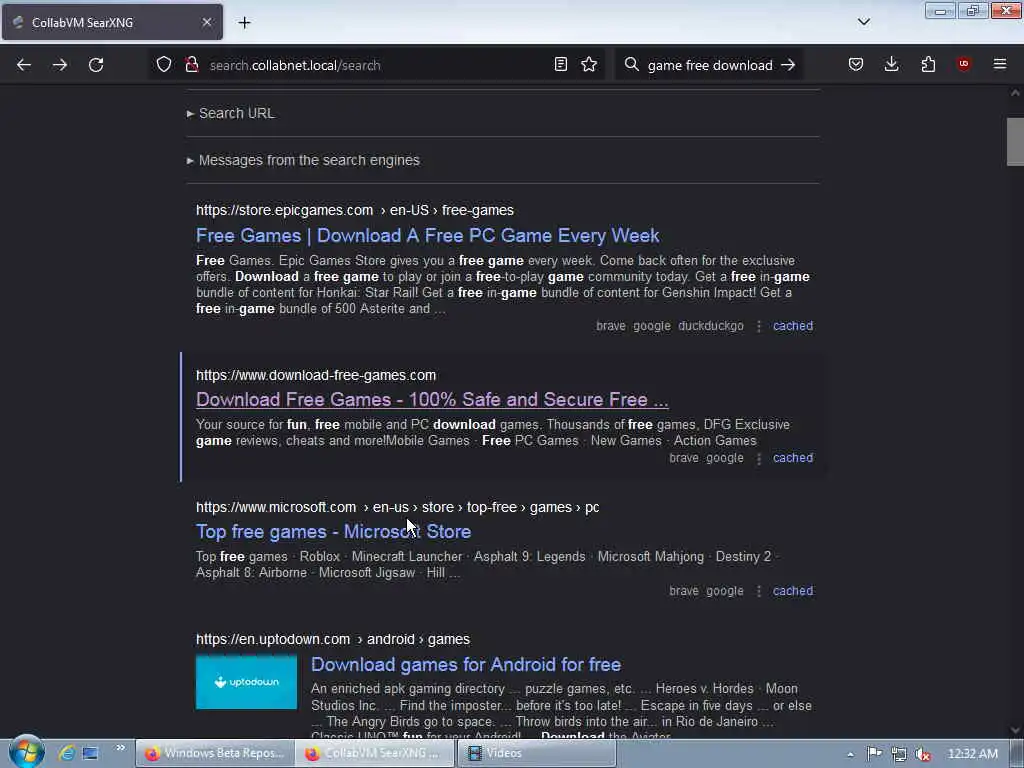This screenshot has height=768, width=1024.
Task: Reload the page with the refresh icon
Action: click(x=96, y=65)
